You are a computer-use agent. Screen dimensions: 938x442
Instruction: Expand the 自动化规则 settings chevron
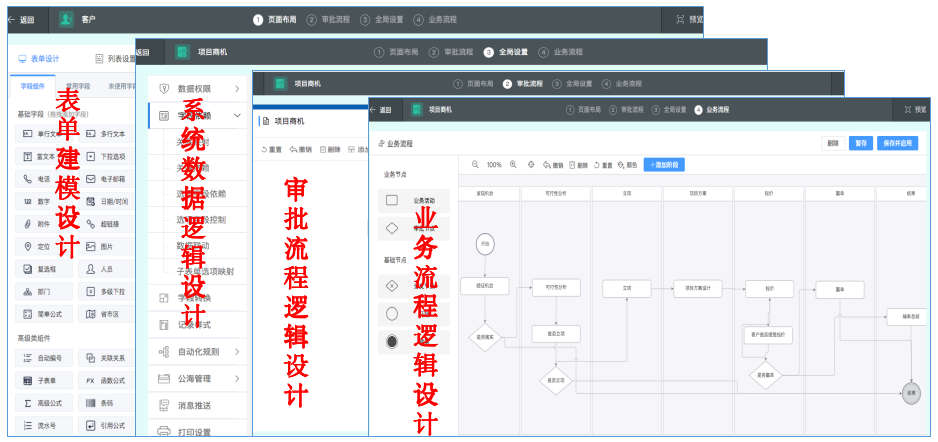[237, 352]
